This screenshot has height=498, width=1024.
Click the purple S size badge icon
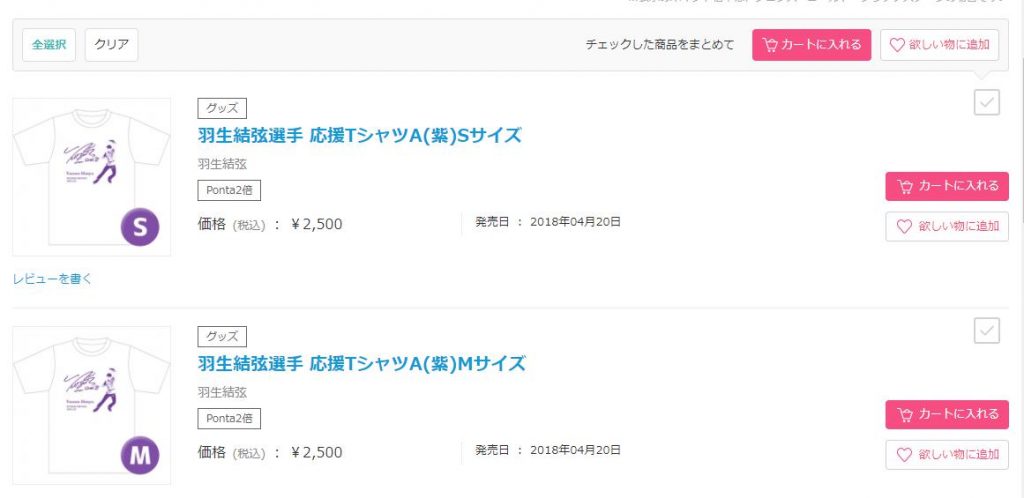tap(140, 229)
